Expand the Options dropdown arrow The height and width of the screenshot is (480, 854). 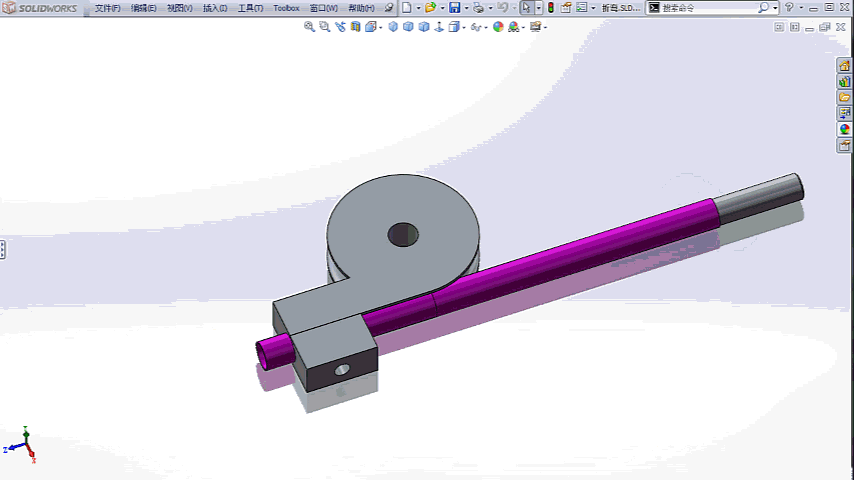pos(593,8)
